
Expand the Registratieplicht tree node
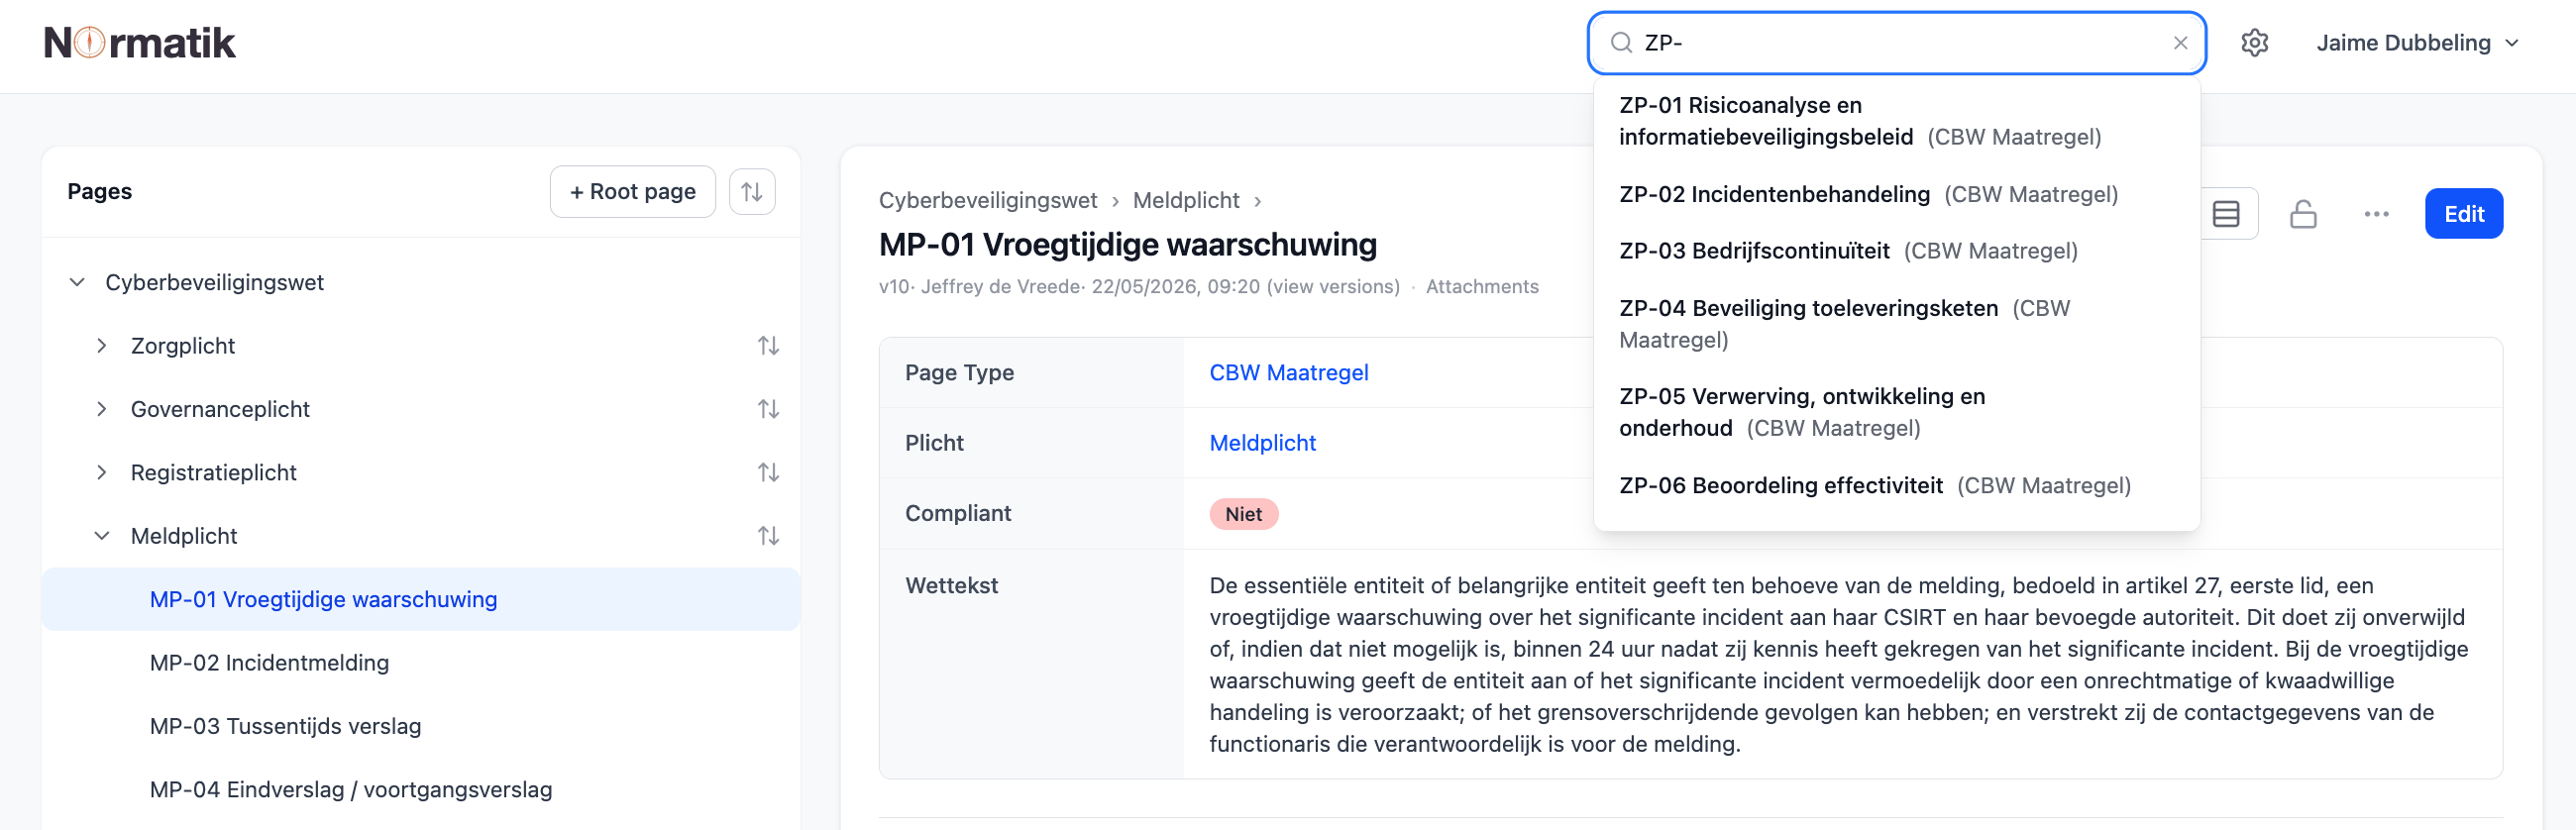point(101,473)
